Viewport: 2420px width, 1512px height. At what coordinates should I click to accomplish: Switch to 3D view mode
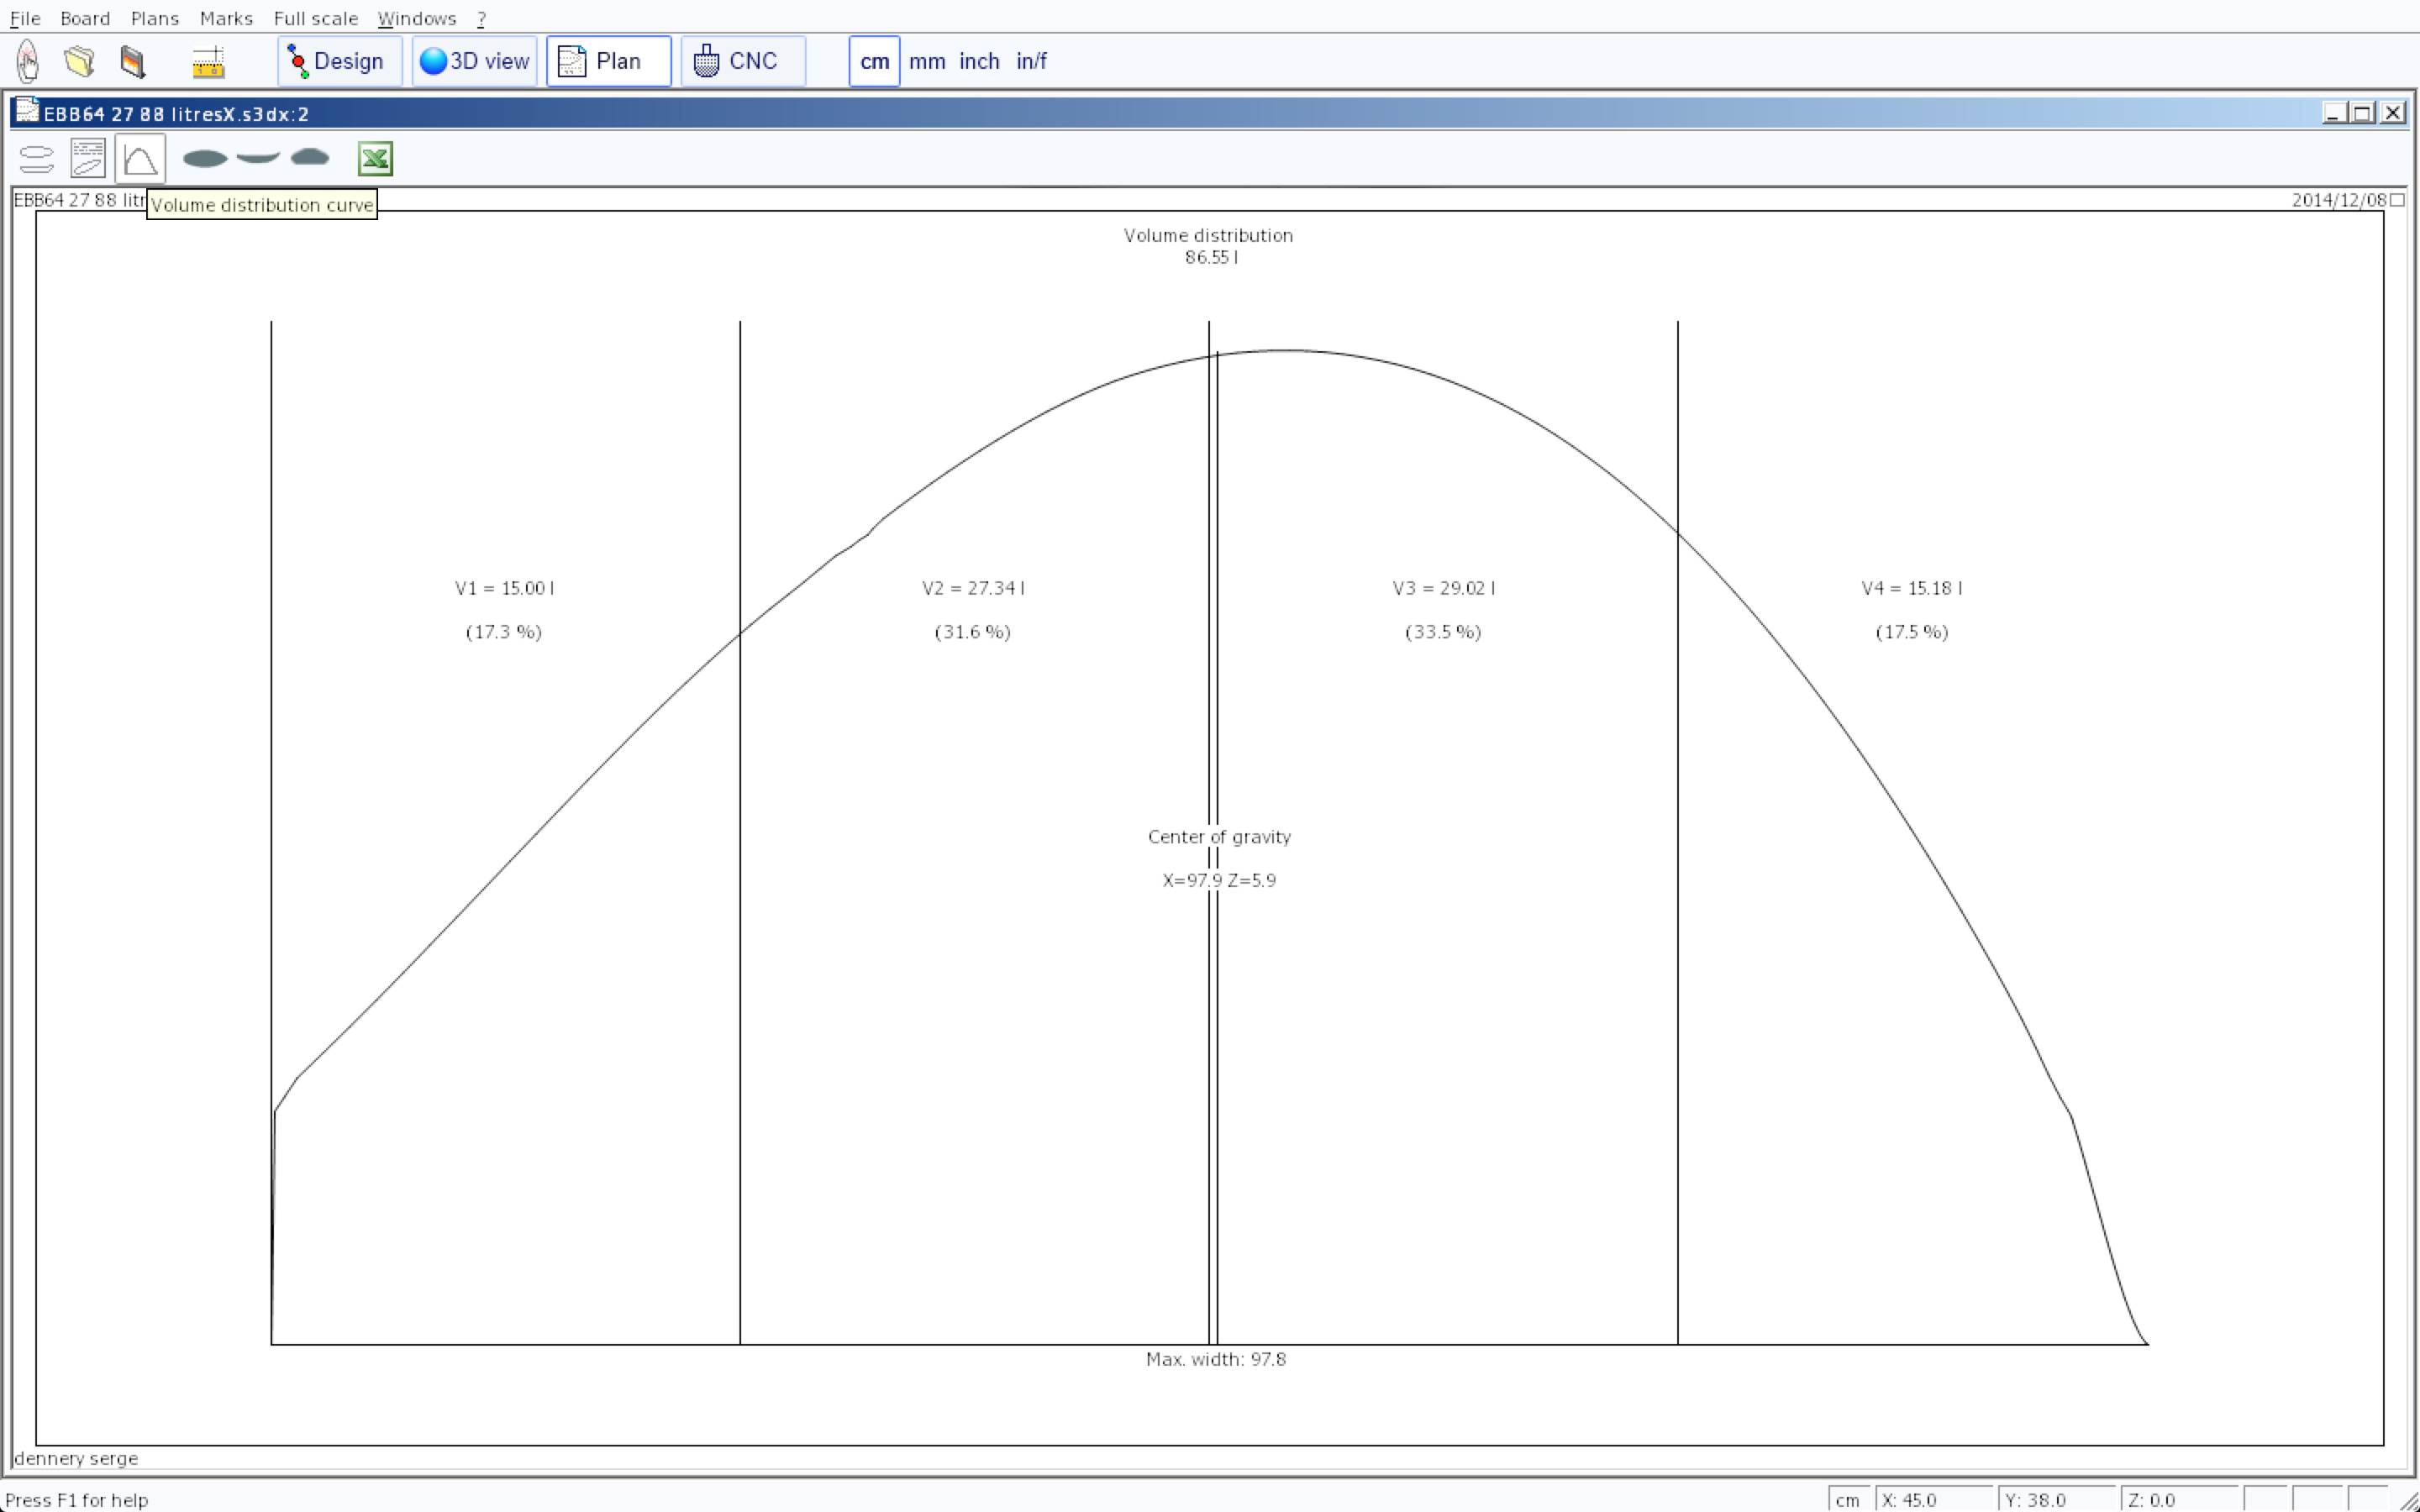point(474,61)
